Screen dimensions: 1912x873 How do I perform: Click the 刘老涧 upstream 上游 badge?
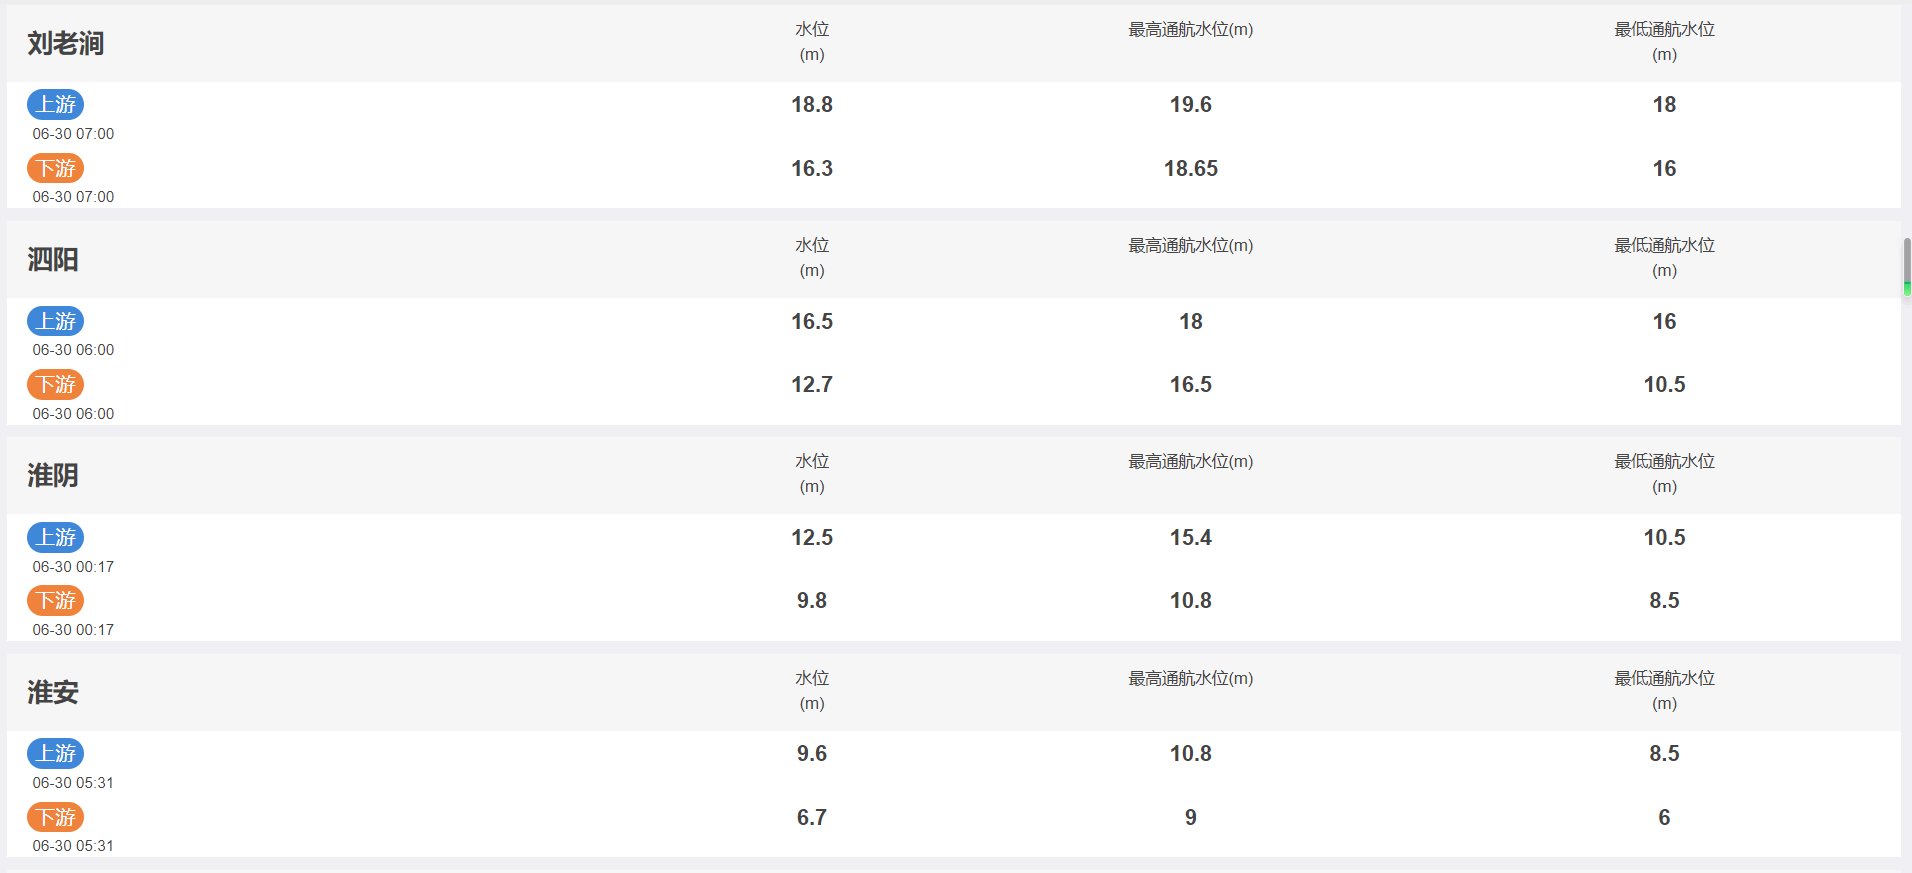pyautogui.click(x=56, y=104)
